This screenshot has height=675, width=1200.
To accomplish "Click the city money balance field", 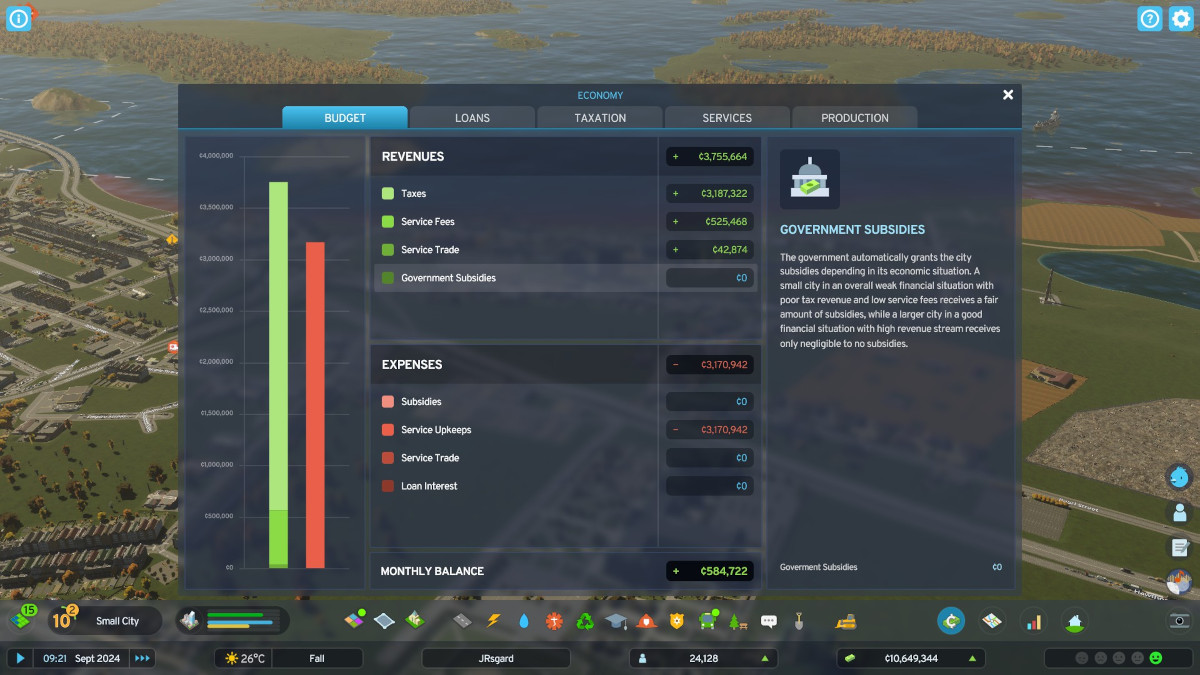I will (910, 658).
